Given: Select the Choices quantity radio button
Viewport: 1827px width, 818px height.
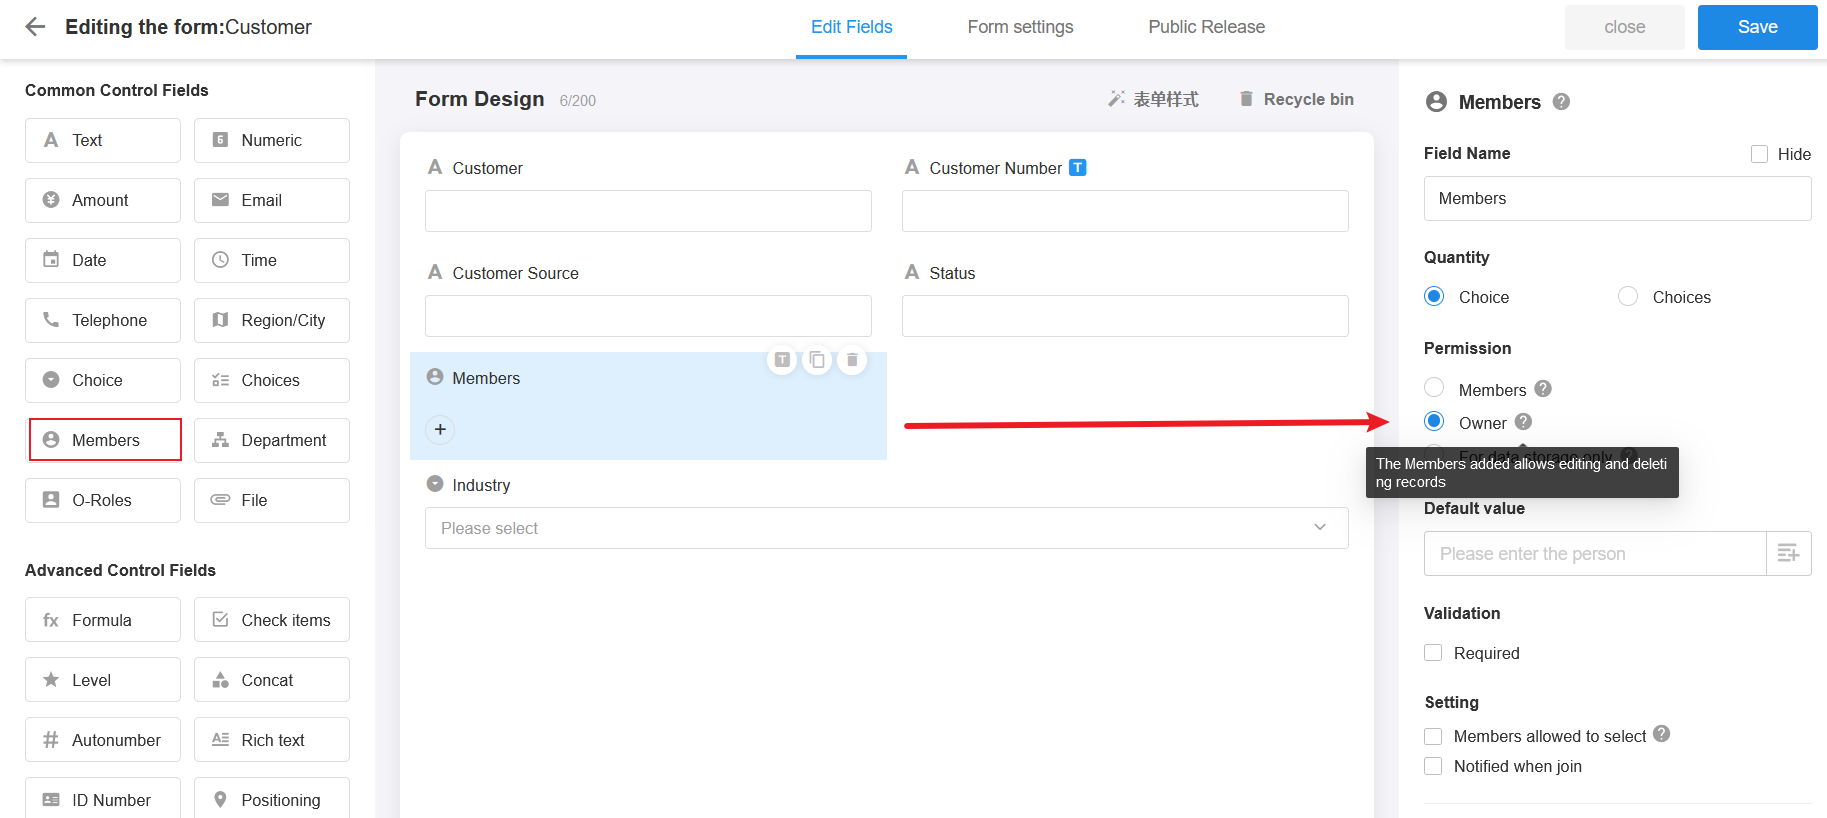Looking at the screenshot, I should click(1628, 297).
